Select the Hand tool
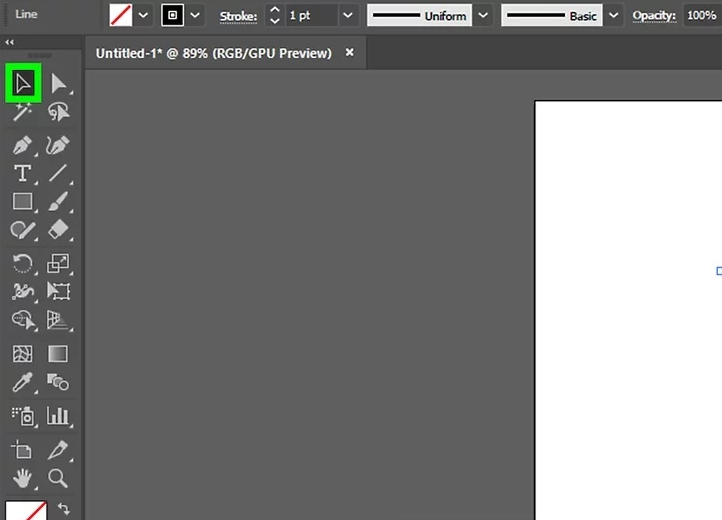 tap(23, 479)
